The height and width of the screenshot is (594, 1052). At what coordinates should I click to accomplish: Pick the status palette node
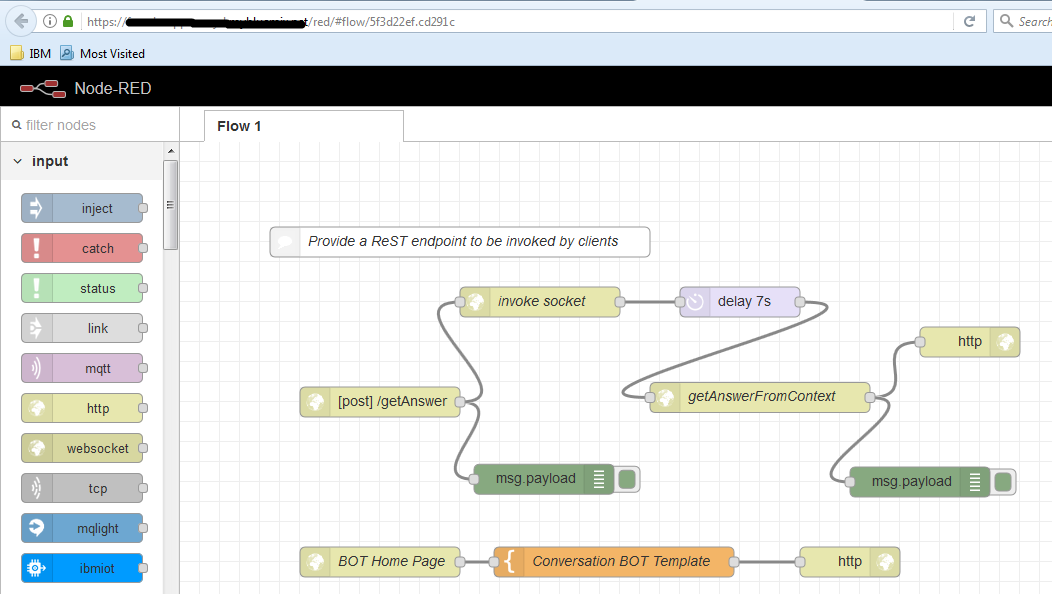pyautogui.click(x=83, y=288)
